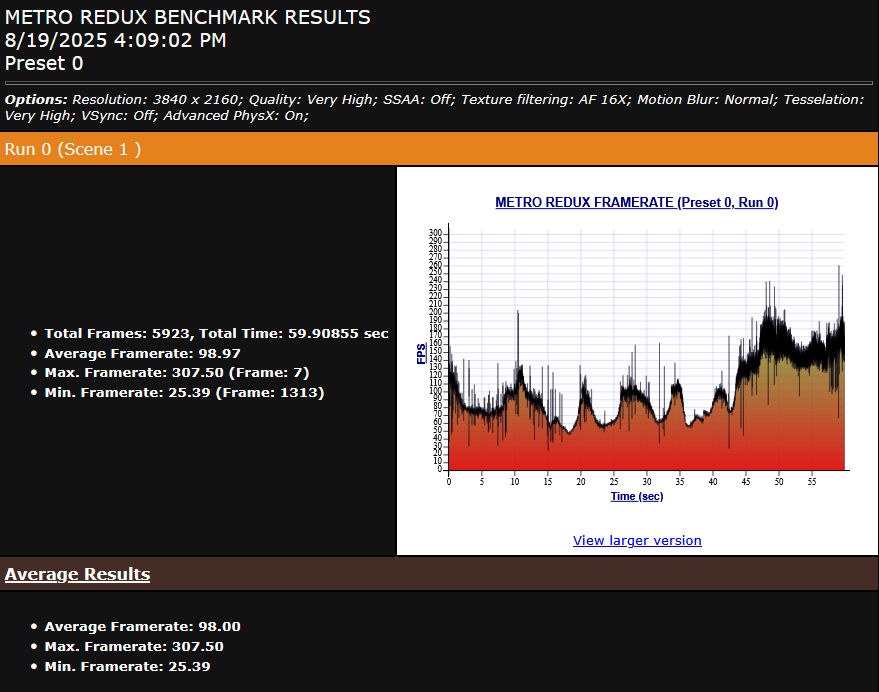Click the METRO REDUX FRAMERATE chart title
879x692 pixels.
[x=637, y=202]
